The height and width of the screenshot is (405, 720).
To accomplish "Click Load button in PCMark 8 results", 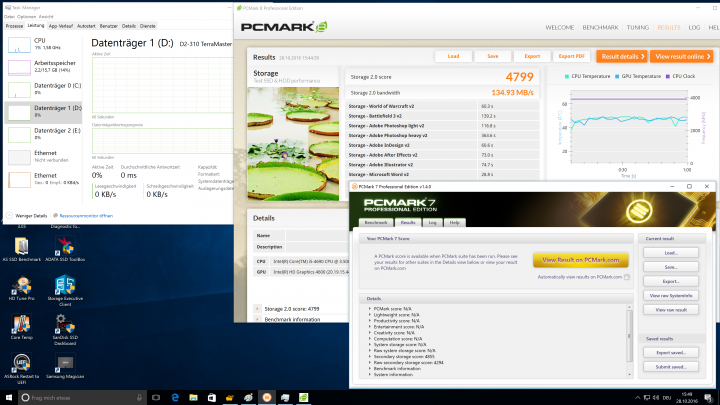I will pyautogui.click(x=453, y=56).
